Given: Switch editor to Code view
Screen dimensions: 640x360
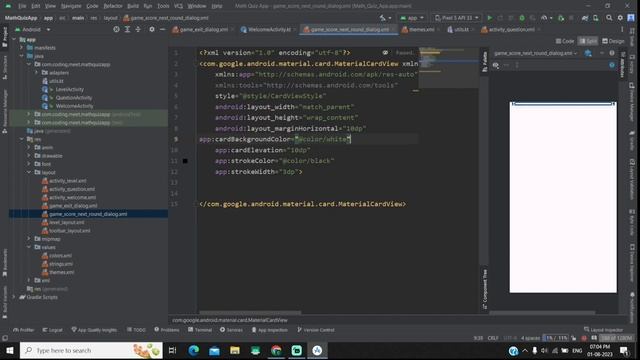Looking at the screenshot, I should pos(565,41).
